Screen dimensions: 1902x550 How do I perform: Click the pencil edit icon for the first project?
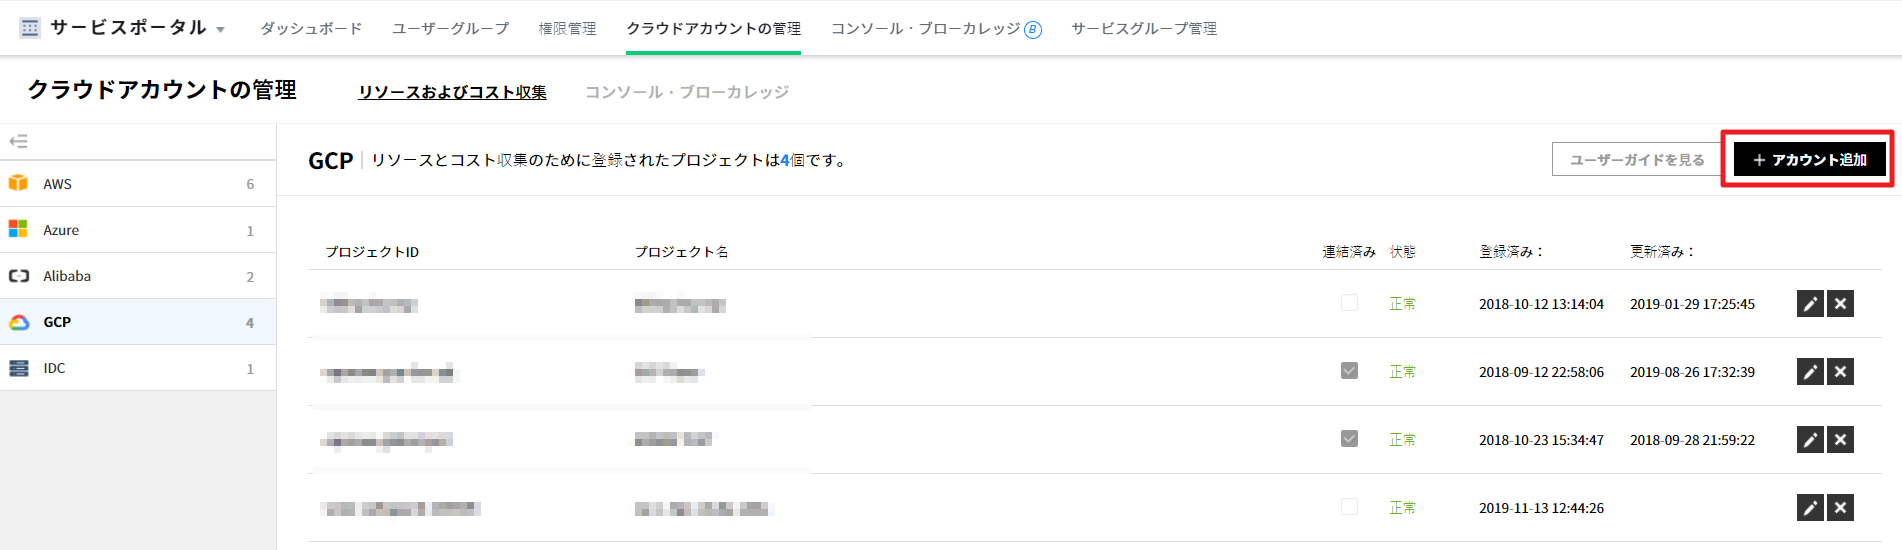[1810, 304]
